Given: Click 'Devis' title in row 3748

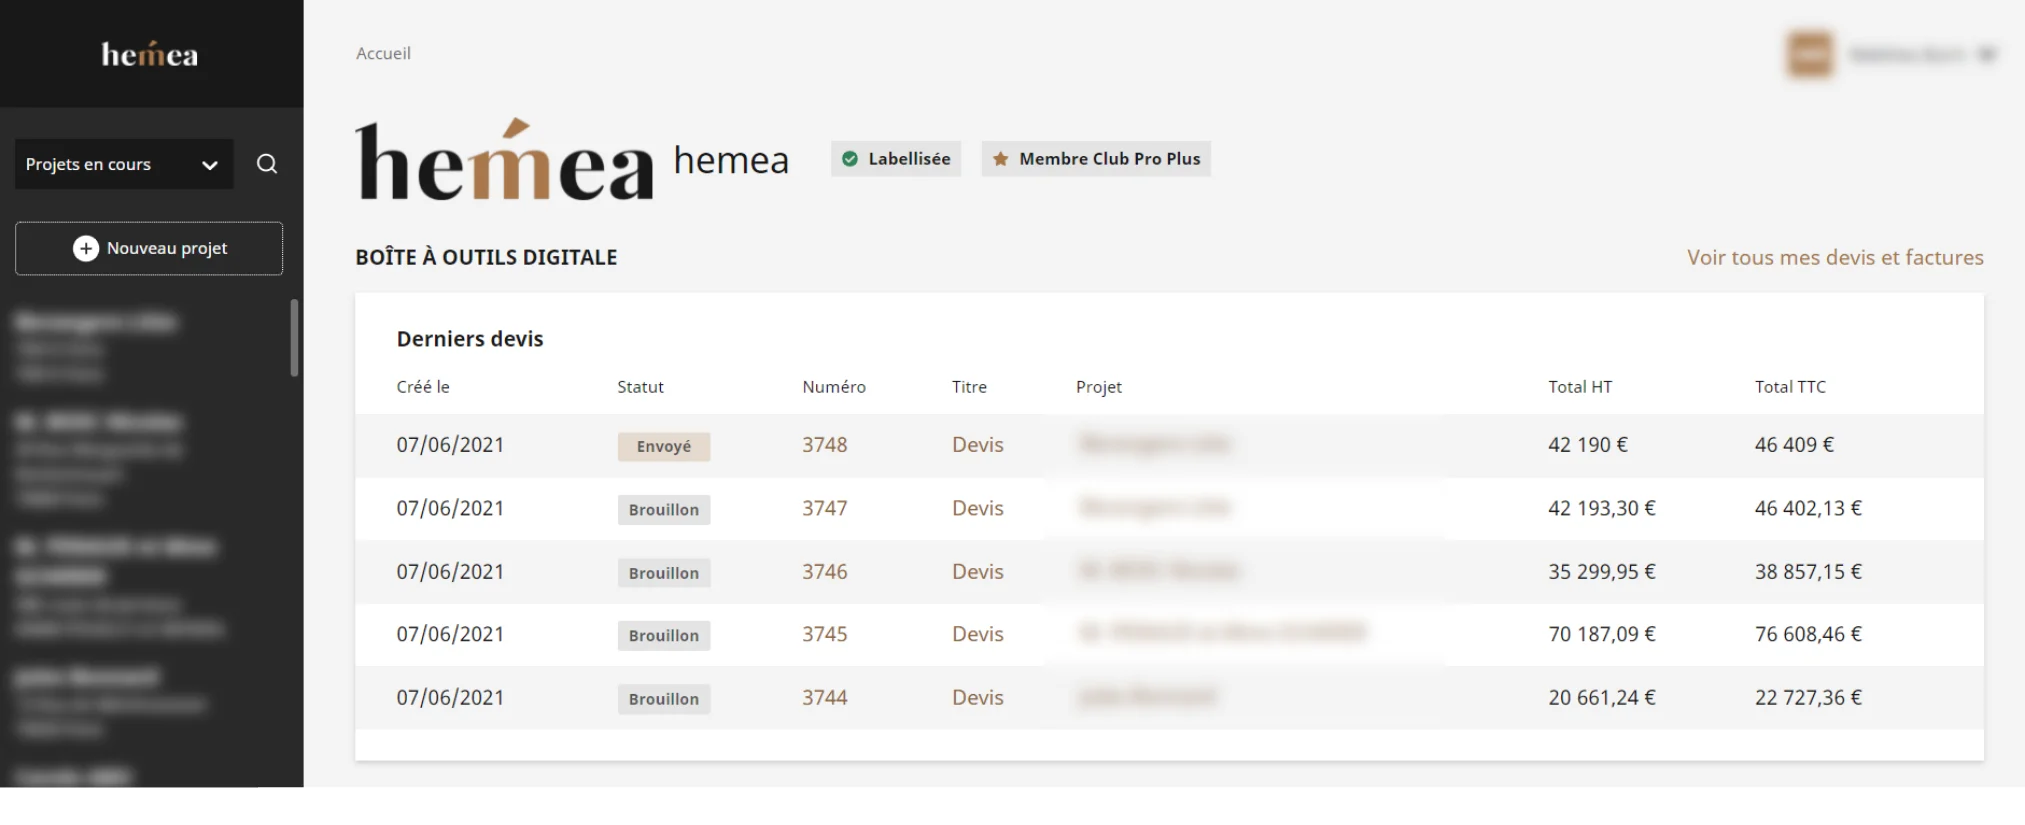Looking at the screenshot, I should (978, 445).
